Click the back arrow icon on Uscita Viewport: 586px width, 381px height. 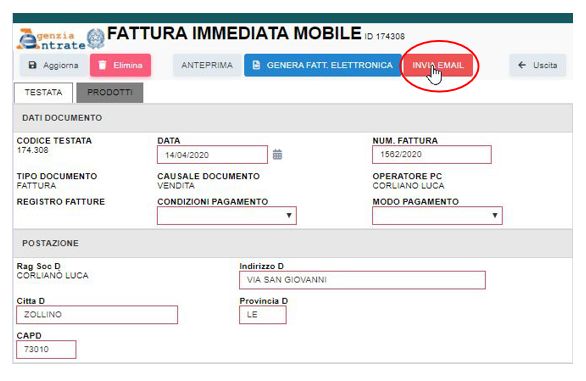coord(522,65)
